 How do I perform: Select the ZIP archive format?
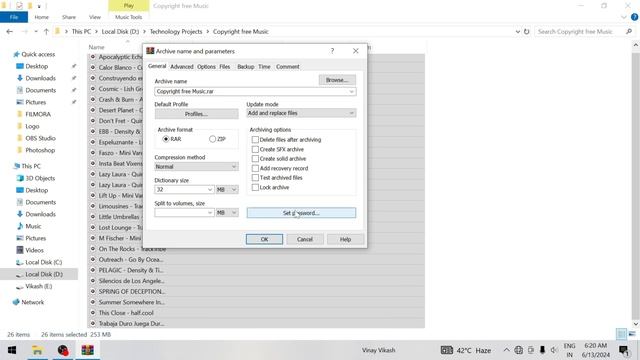tap(212, 139)
